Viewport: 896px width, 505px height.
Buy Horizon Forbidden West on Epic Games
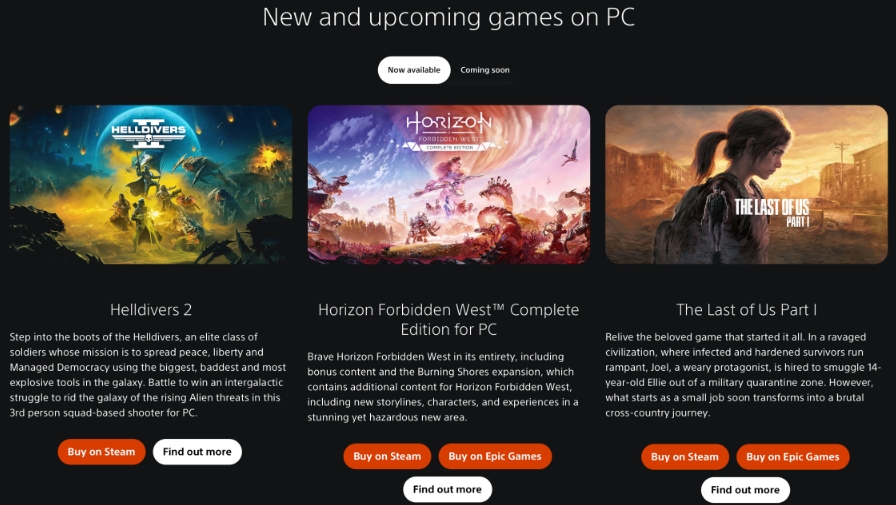(495, 456)
